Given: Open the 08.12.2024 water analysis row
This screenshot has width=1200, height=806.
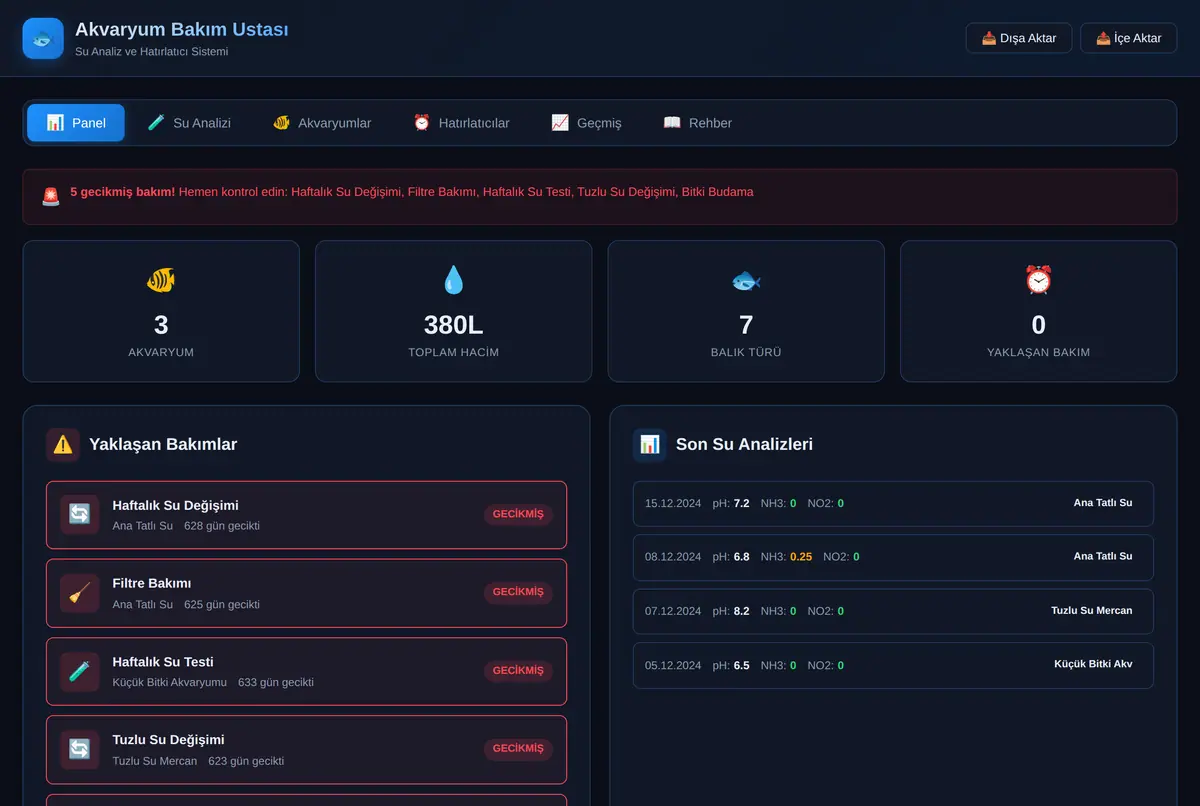Looking at the screenshot, I should pyautogui.click(x=893, y=557).
